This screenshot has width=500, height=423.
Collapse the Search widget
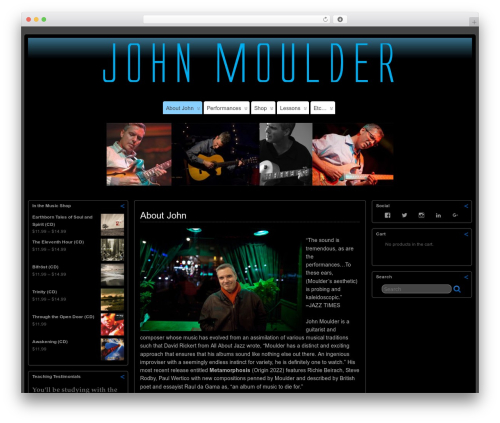[x=466, y=277]
